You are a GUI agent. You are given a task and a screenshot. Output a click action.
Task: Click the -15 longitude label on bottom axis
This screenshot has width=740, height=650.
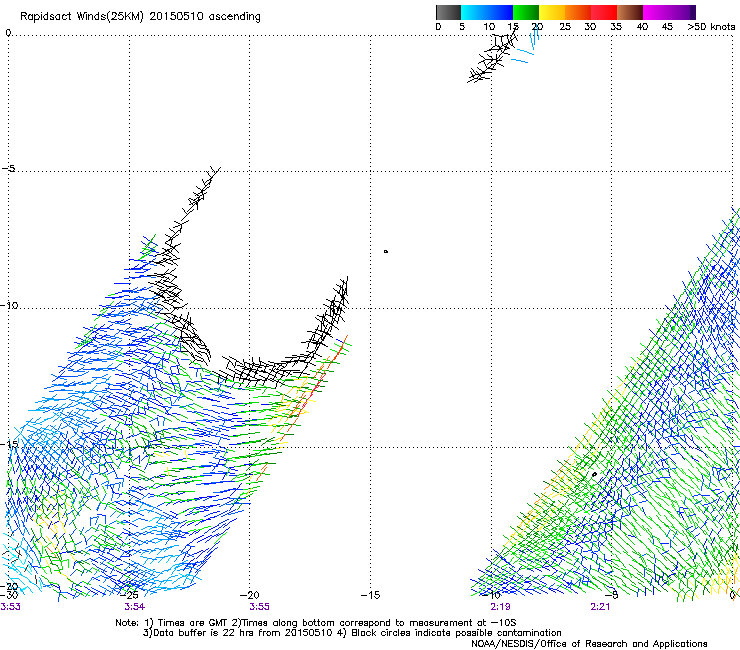click(x=370, y=595)
